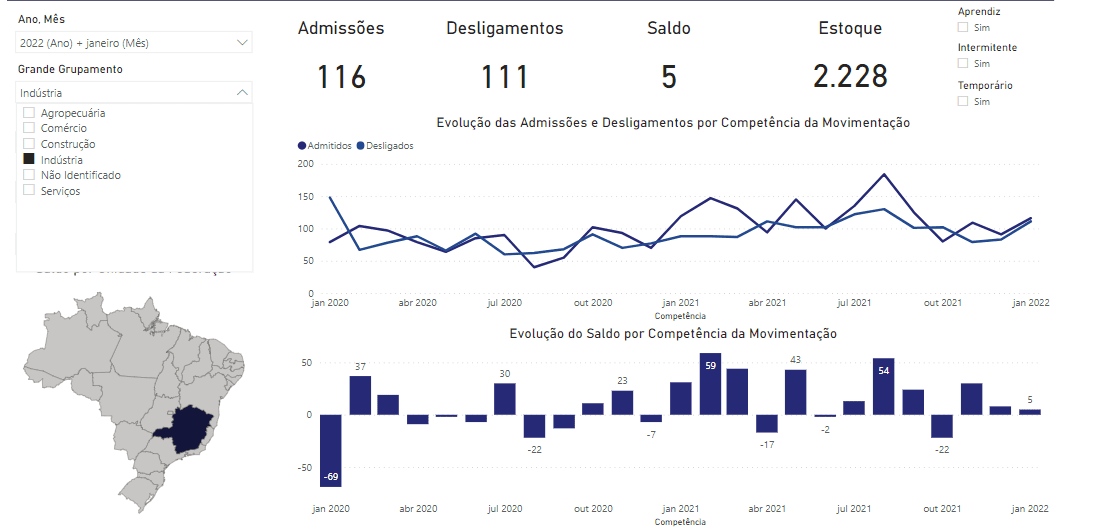Image resolution: width=1096 pixels, height=528 pixels.
Task: Click the bar labeled 54
Action: click(x=883, y=386)
